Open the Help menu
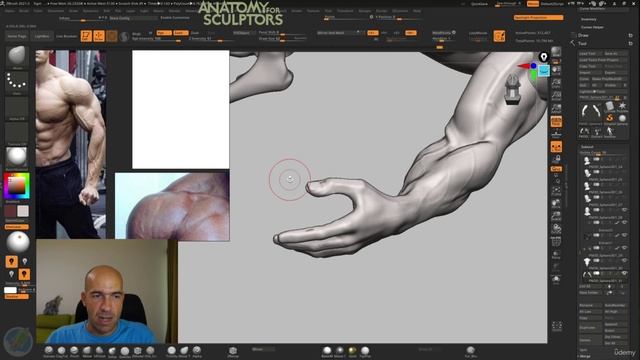This screenshot has height=360, width=640. point(417,11)
